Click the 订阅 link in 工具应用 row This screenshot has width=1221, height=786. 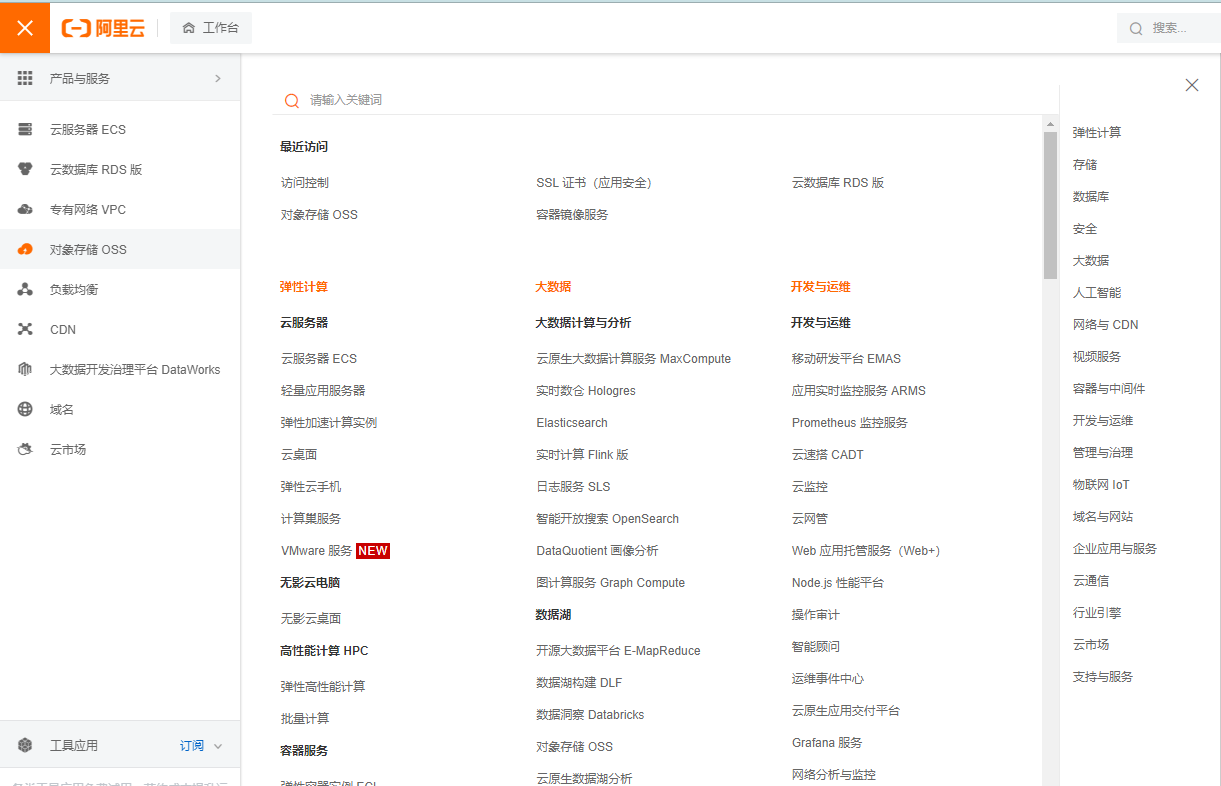click(x=192, y=745)
